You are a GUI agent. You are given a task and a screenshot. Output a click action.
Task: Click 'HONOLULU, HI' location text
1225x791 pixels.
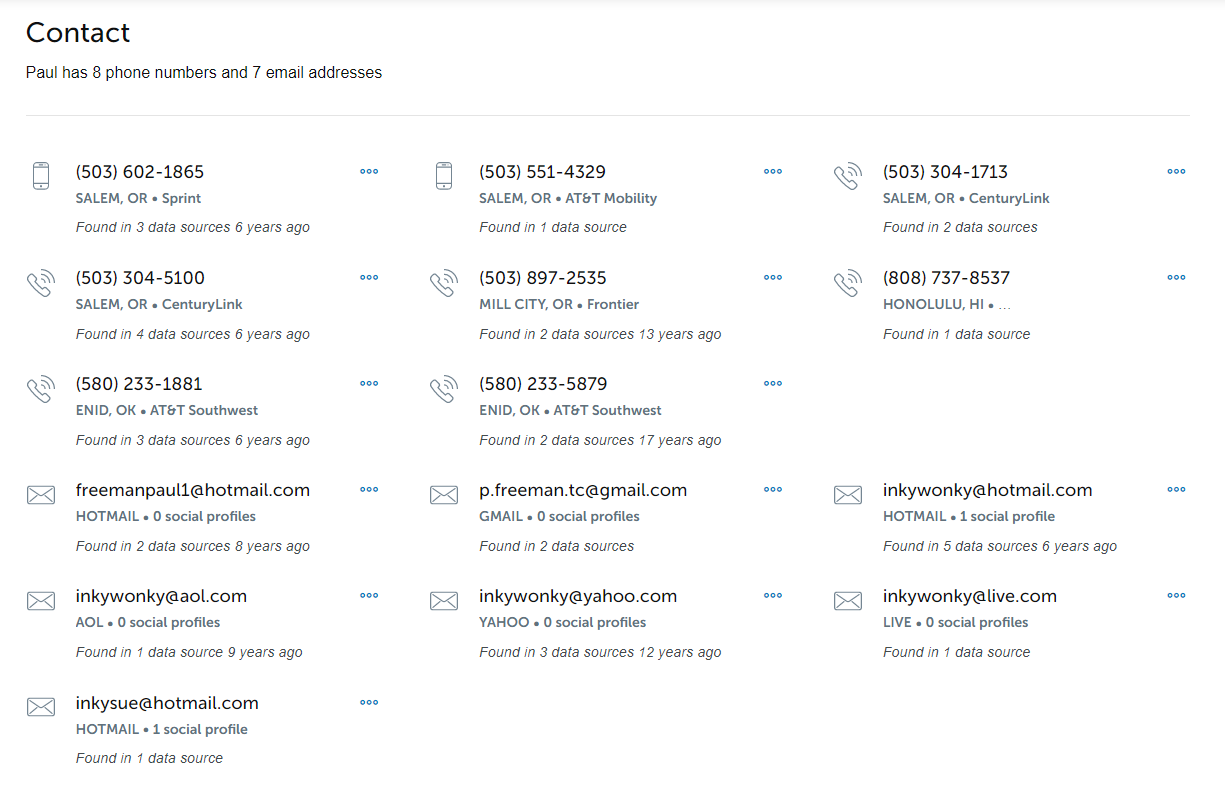[x=933, y=304]
